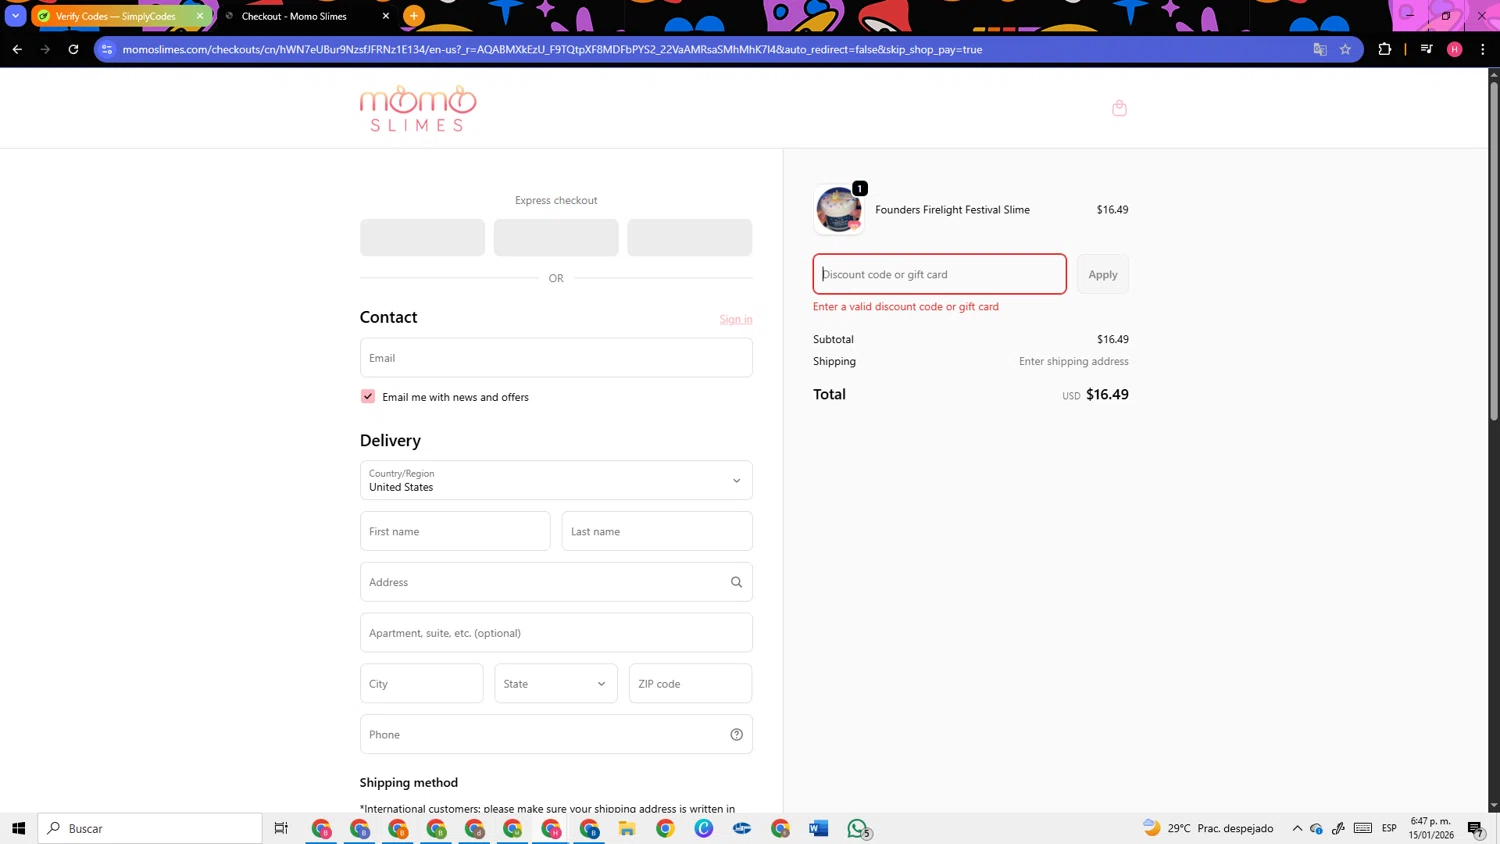Viewport: 1500px width, 844px height.
Task: Open the touch keyboard tray icon
Action: click(x=1363, y=828)
